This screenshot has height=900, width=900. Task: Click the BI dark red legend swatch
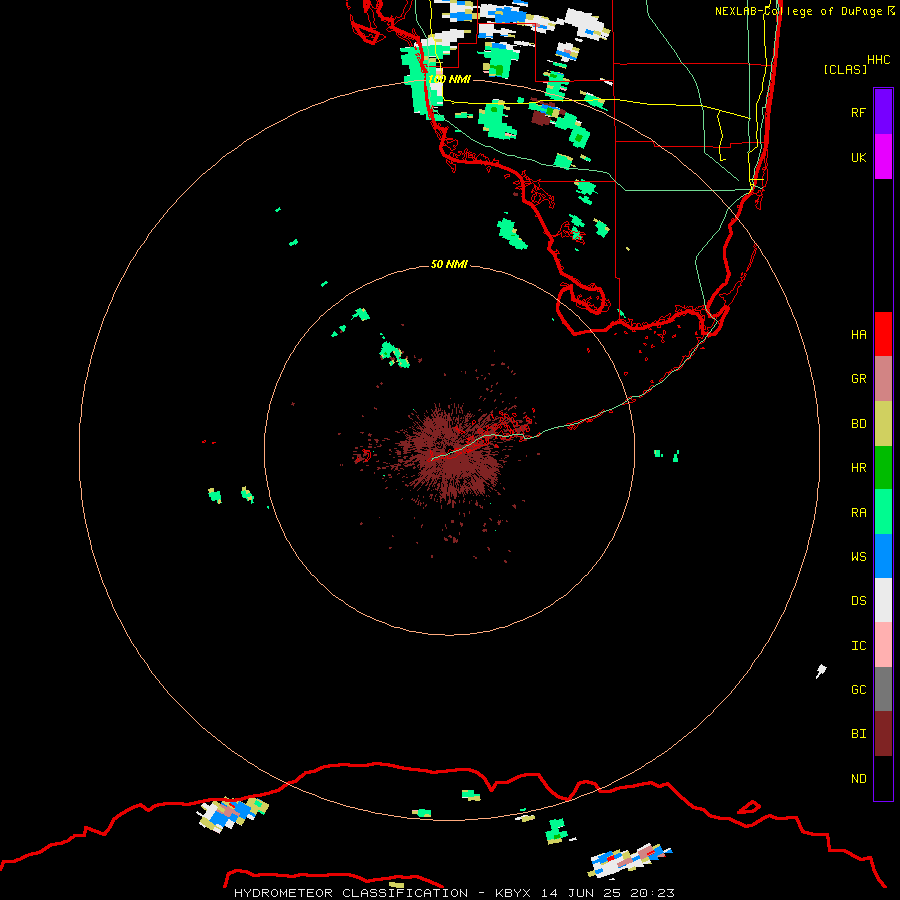click(883, 734)
